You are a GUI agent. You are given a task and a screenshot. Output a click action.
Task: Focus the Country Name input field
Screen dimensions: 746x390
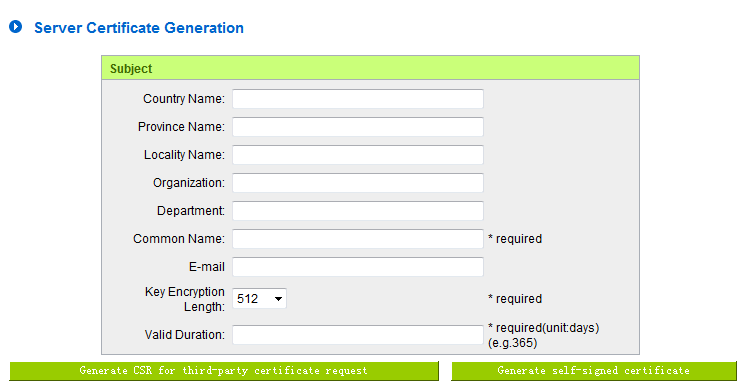(x=358, y=99)
